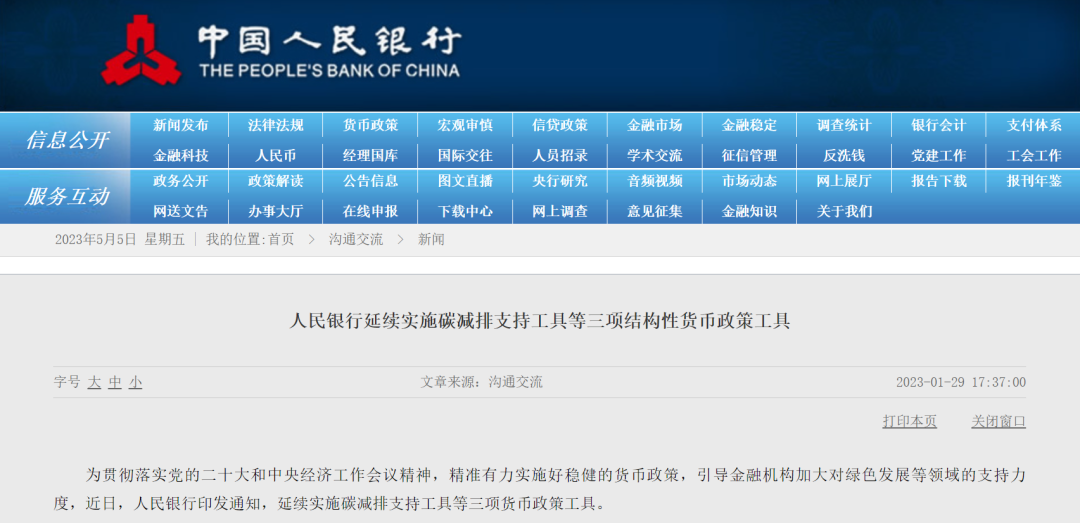
Task: Open 沟通交流 breadcrumb link
Action: 356,240
